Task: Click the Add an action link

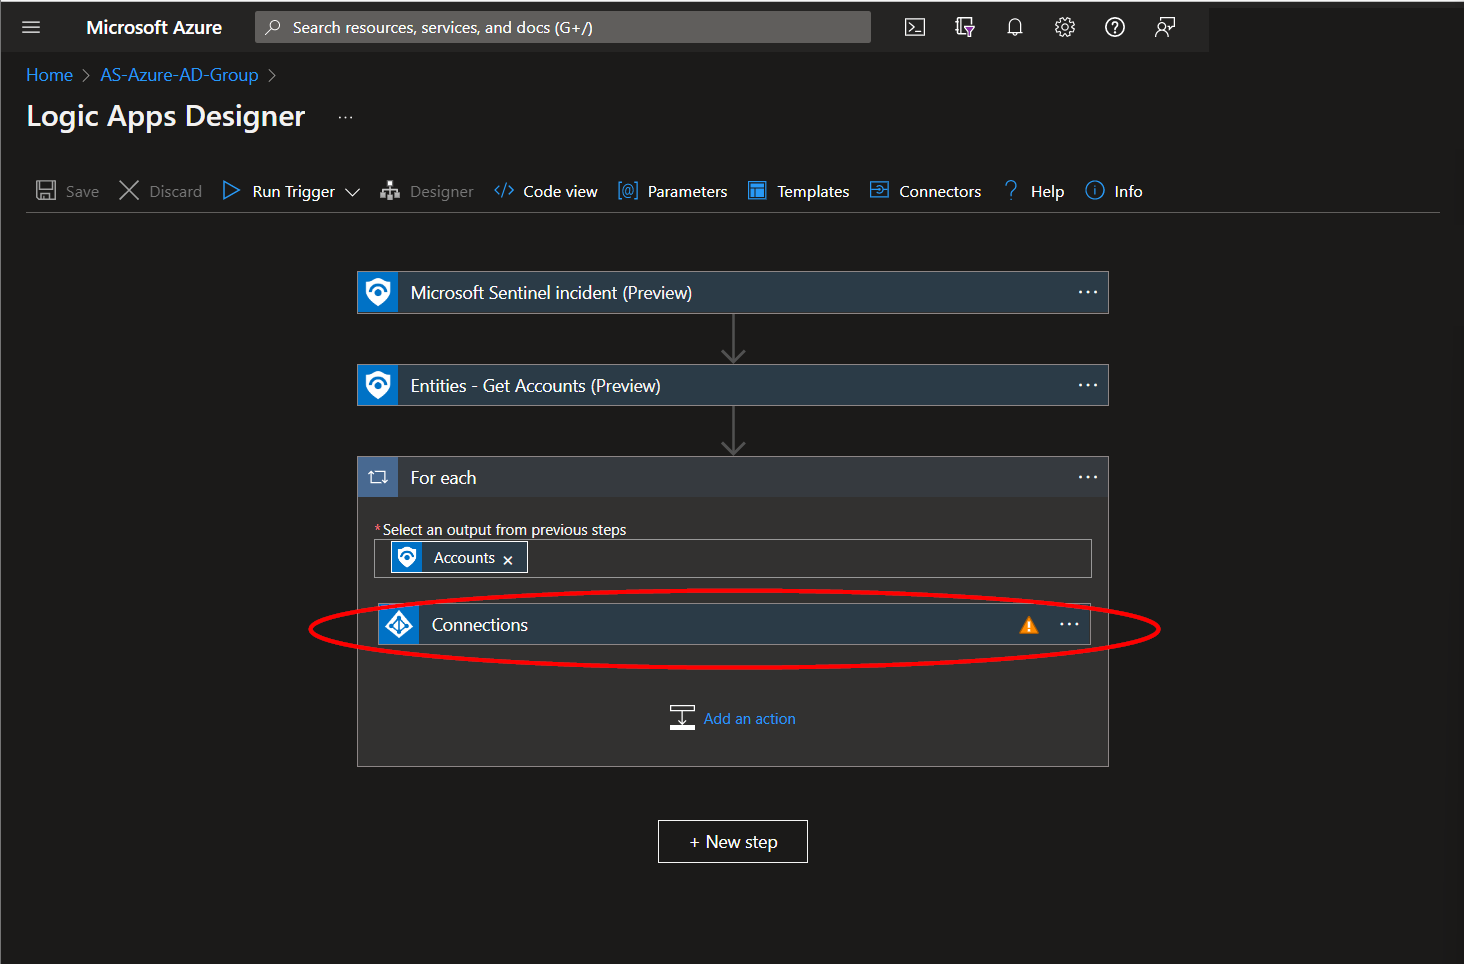Action: 749,718
